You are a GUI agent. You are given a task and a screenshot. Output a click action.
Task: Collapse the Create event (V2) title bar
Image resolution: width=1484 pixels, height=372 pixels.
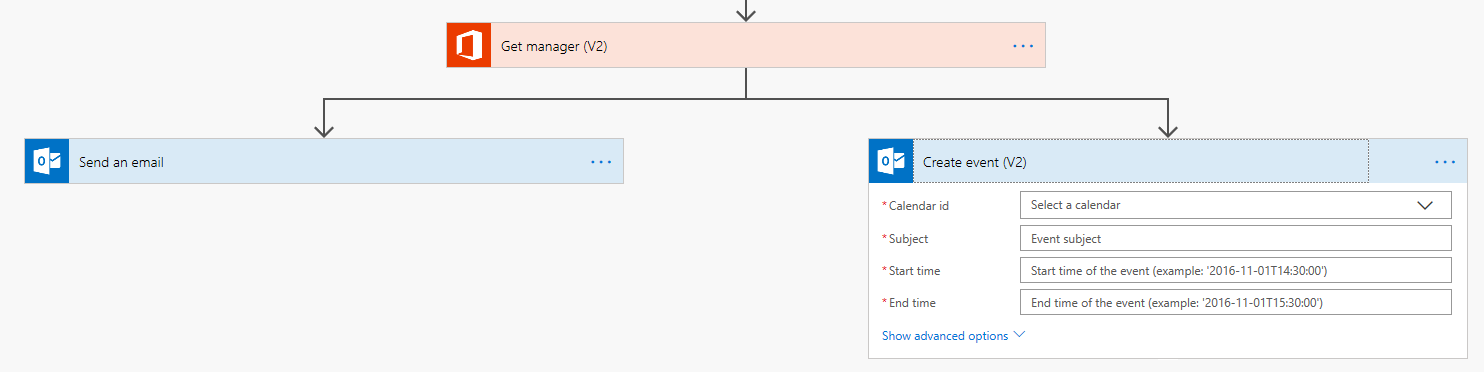[1140, 161]
